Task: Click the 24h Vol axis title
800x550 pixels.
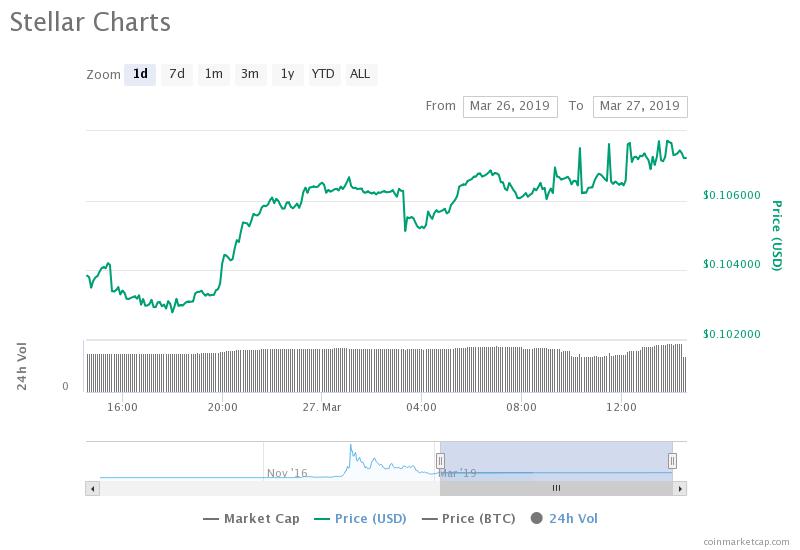Action: (22, 366)
